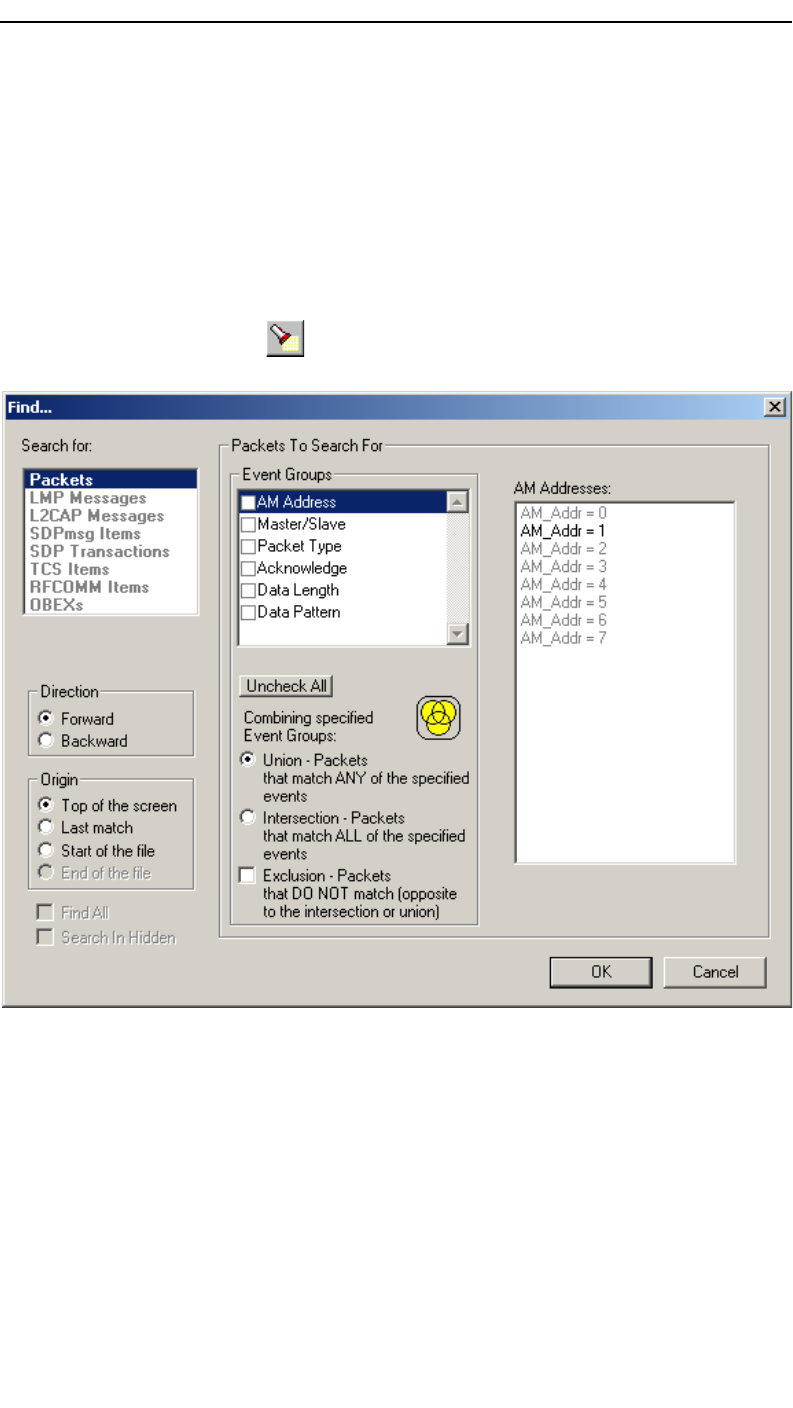Viewport: 793px width, 1408px height.
Task: Set origin to Top of the screen
Action: click(x=44, y=805)
